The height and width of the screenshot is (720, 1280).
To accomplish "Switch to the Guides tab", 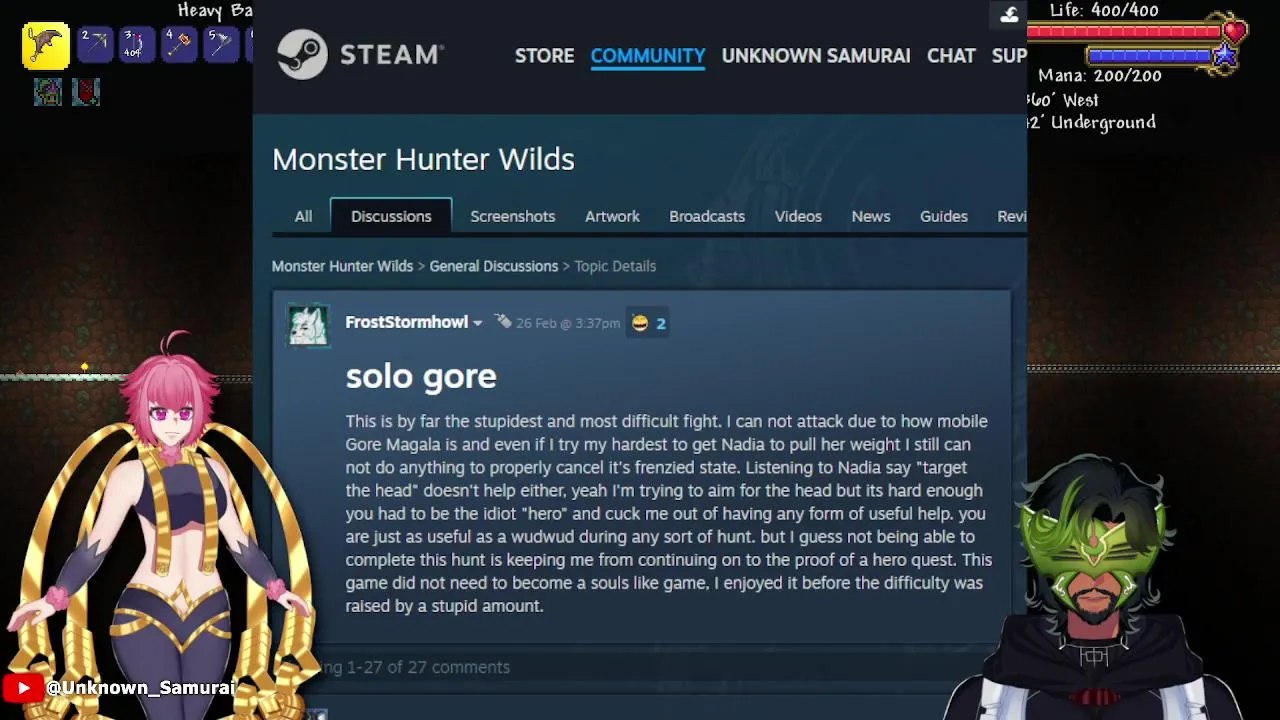I will click(x=944, y=216).
